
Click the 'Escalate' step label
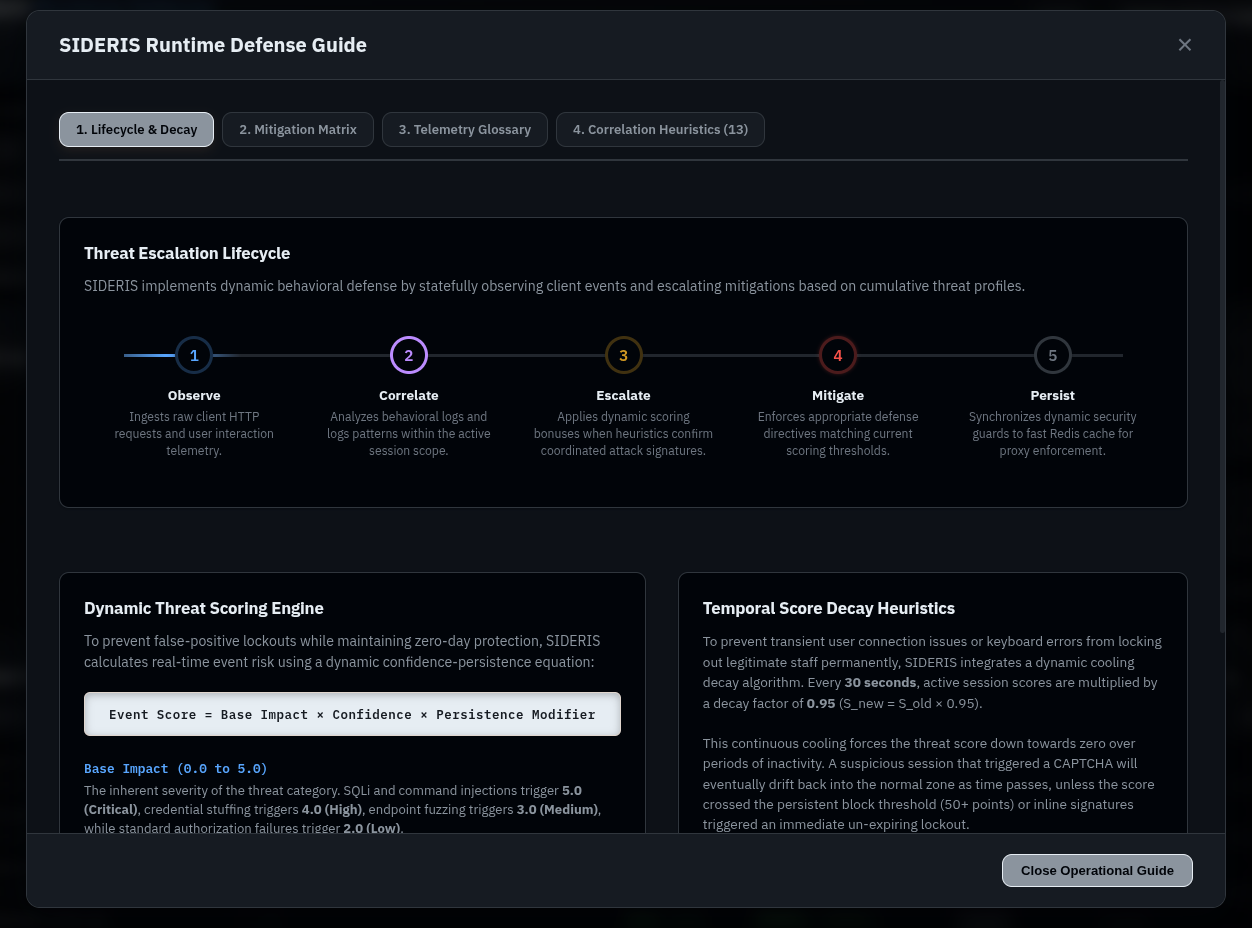(x=623, y=395)
